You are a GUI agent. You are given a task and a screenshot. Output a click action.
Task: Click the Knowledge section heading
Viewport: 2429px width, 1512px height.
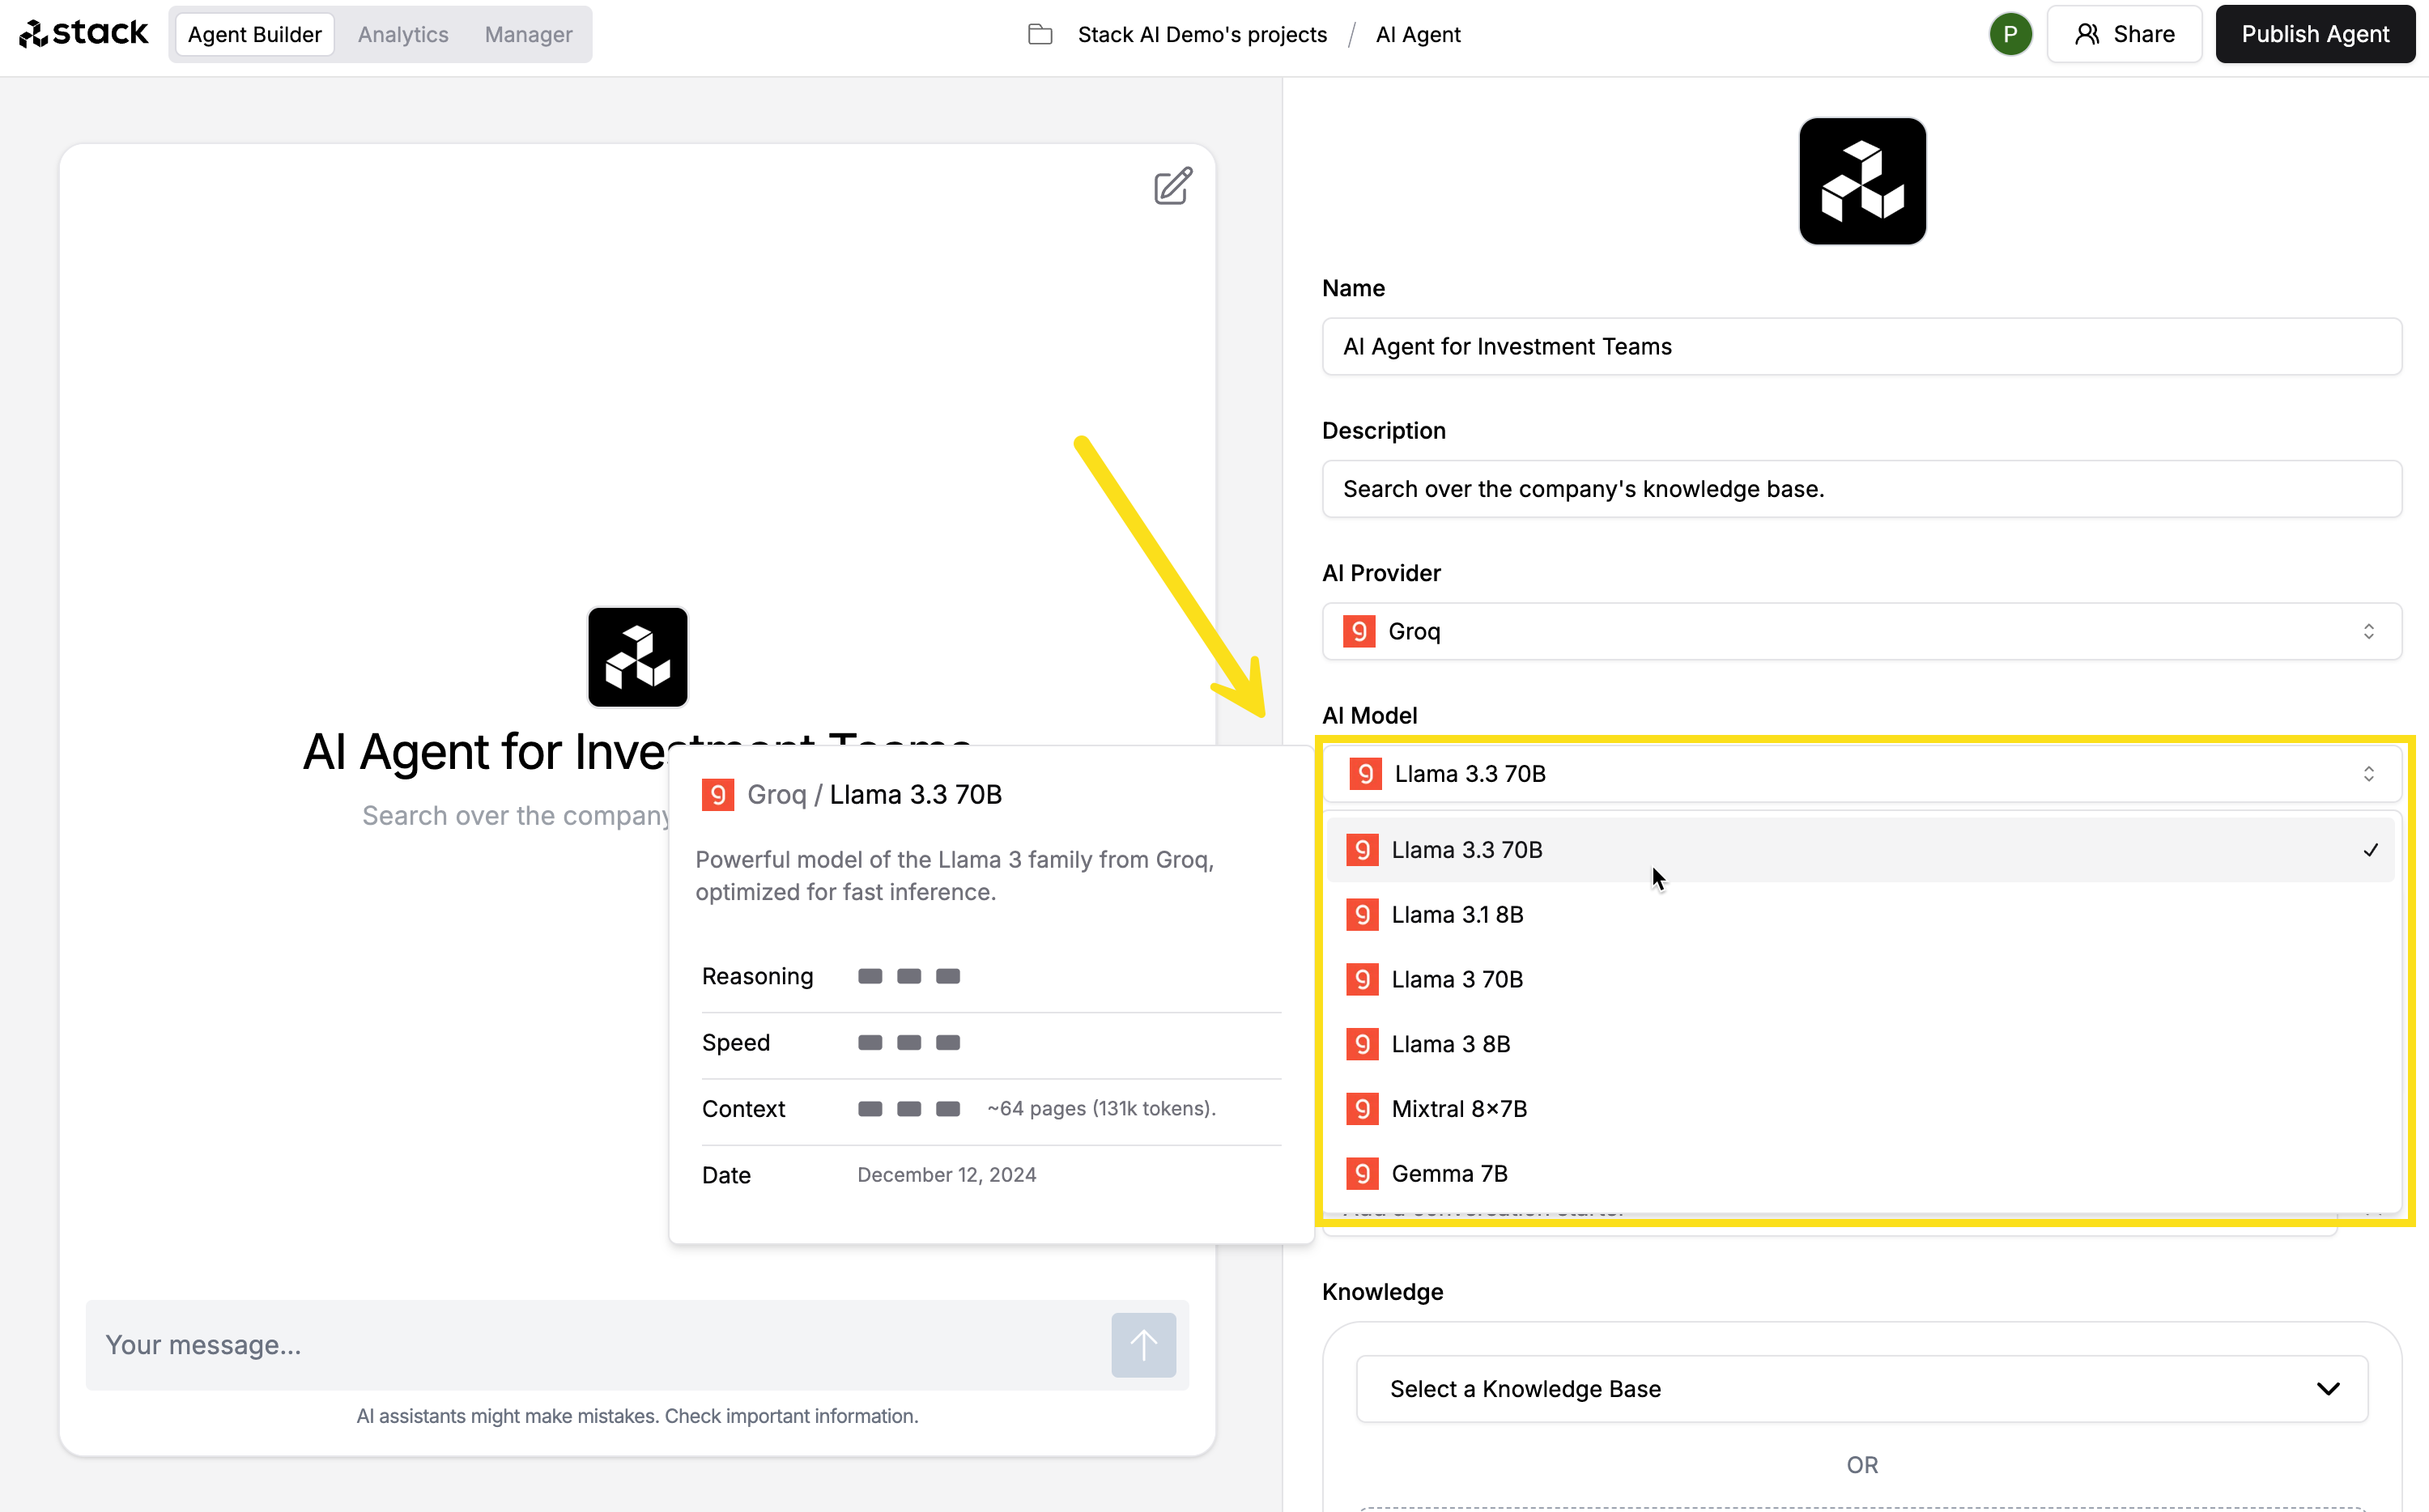tap(1382, 1292)
